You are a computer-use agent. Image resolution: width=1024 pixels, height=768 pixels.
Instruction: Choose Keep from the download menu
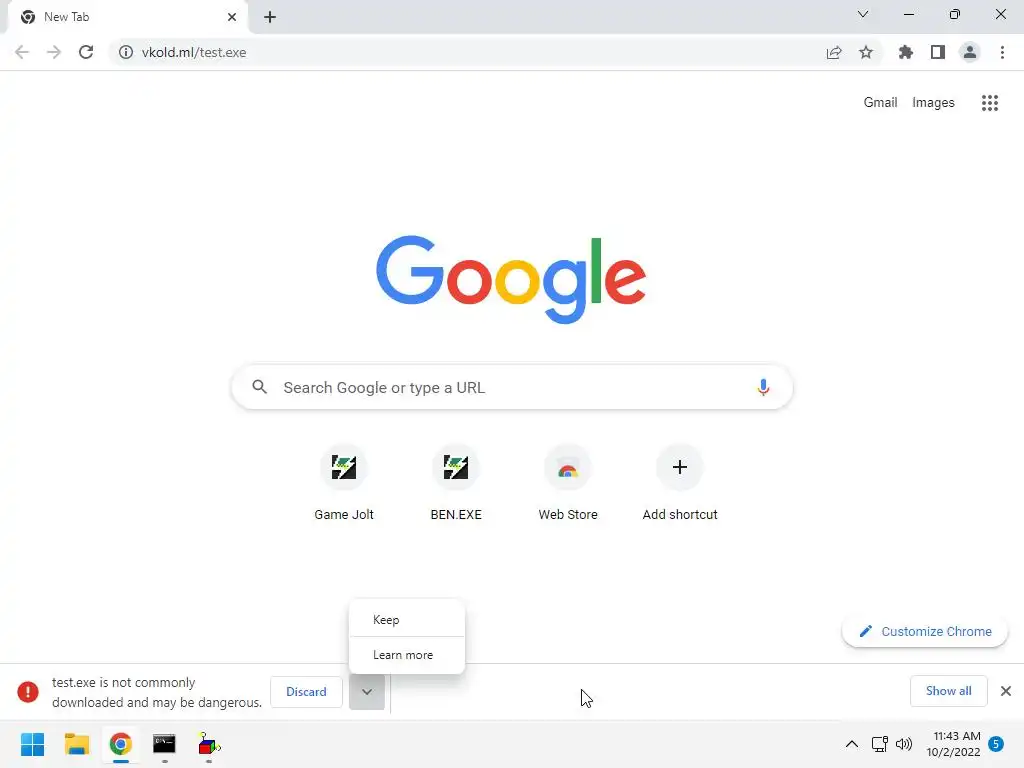click(407, 620)
